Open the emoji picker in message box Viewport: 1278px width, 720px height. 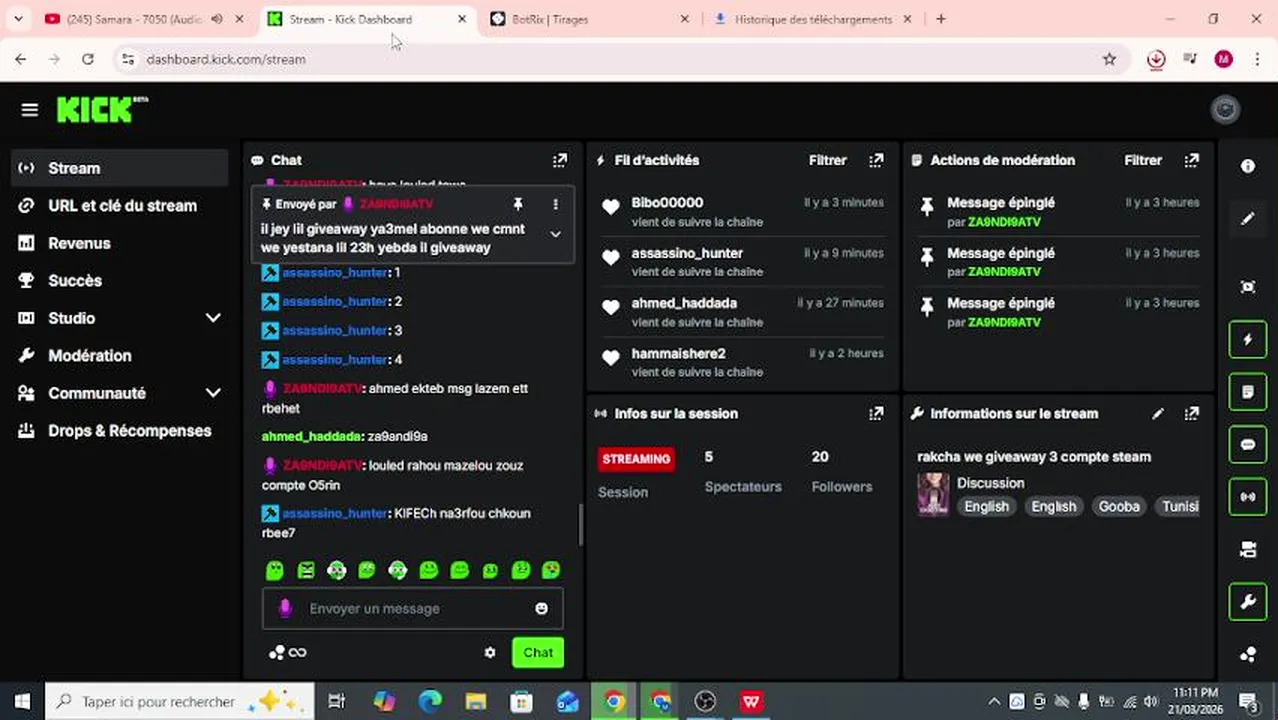(541, 608)
